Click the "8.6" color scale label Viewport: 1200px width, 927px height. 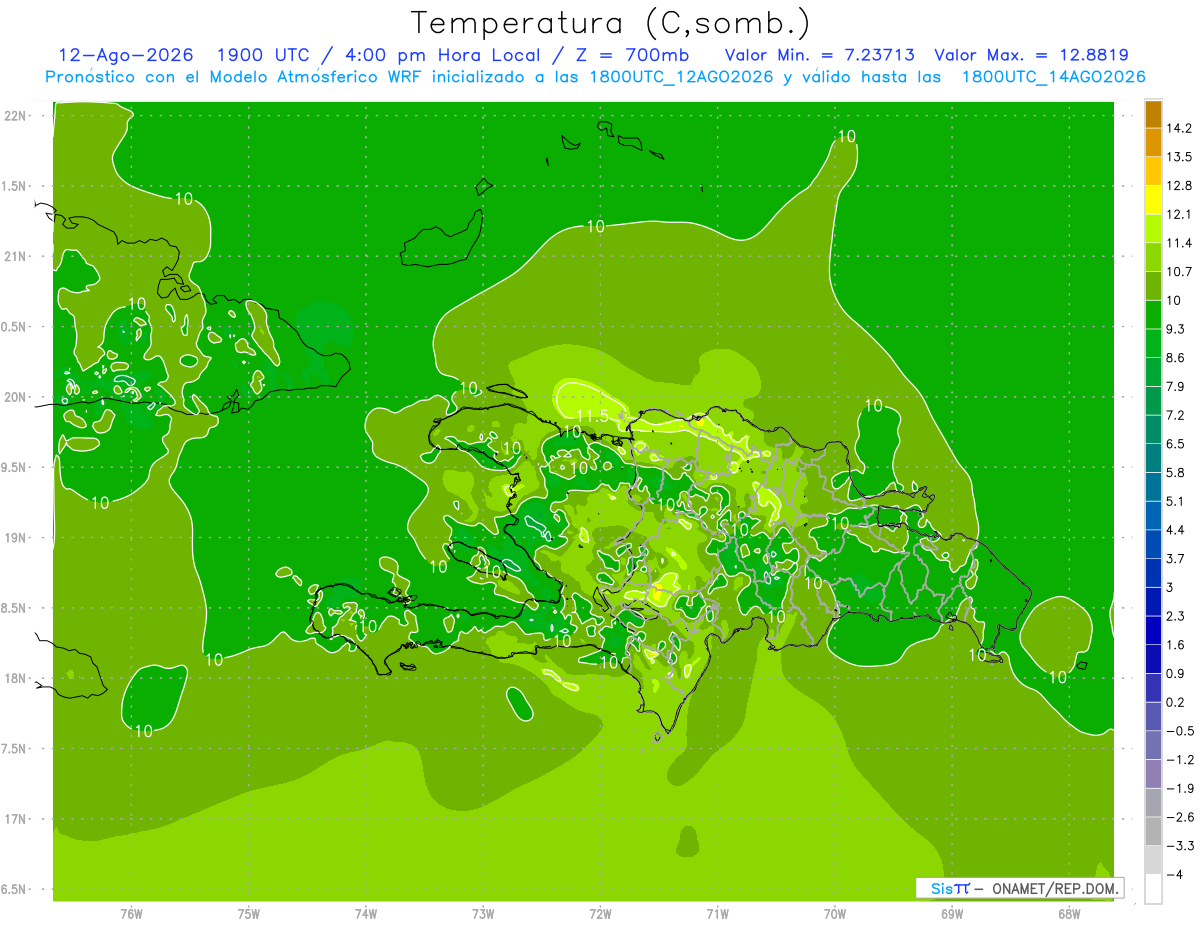click(x=1177, y=357)
